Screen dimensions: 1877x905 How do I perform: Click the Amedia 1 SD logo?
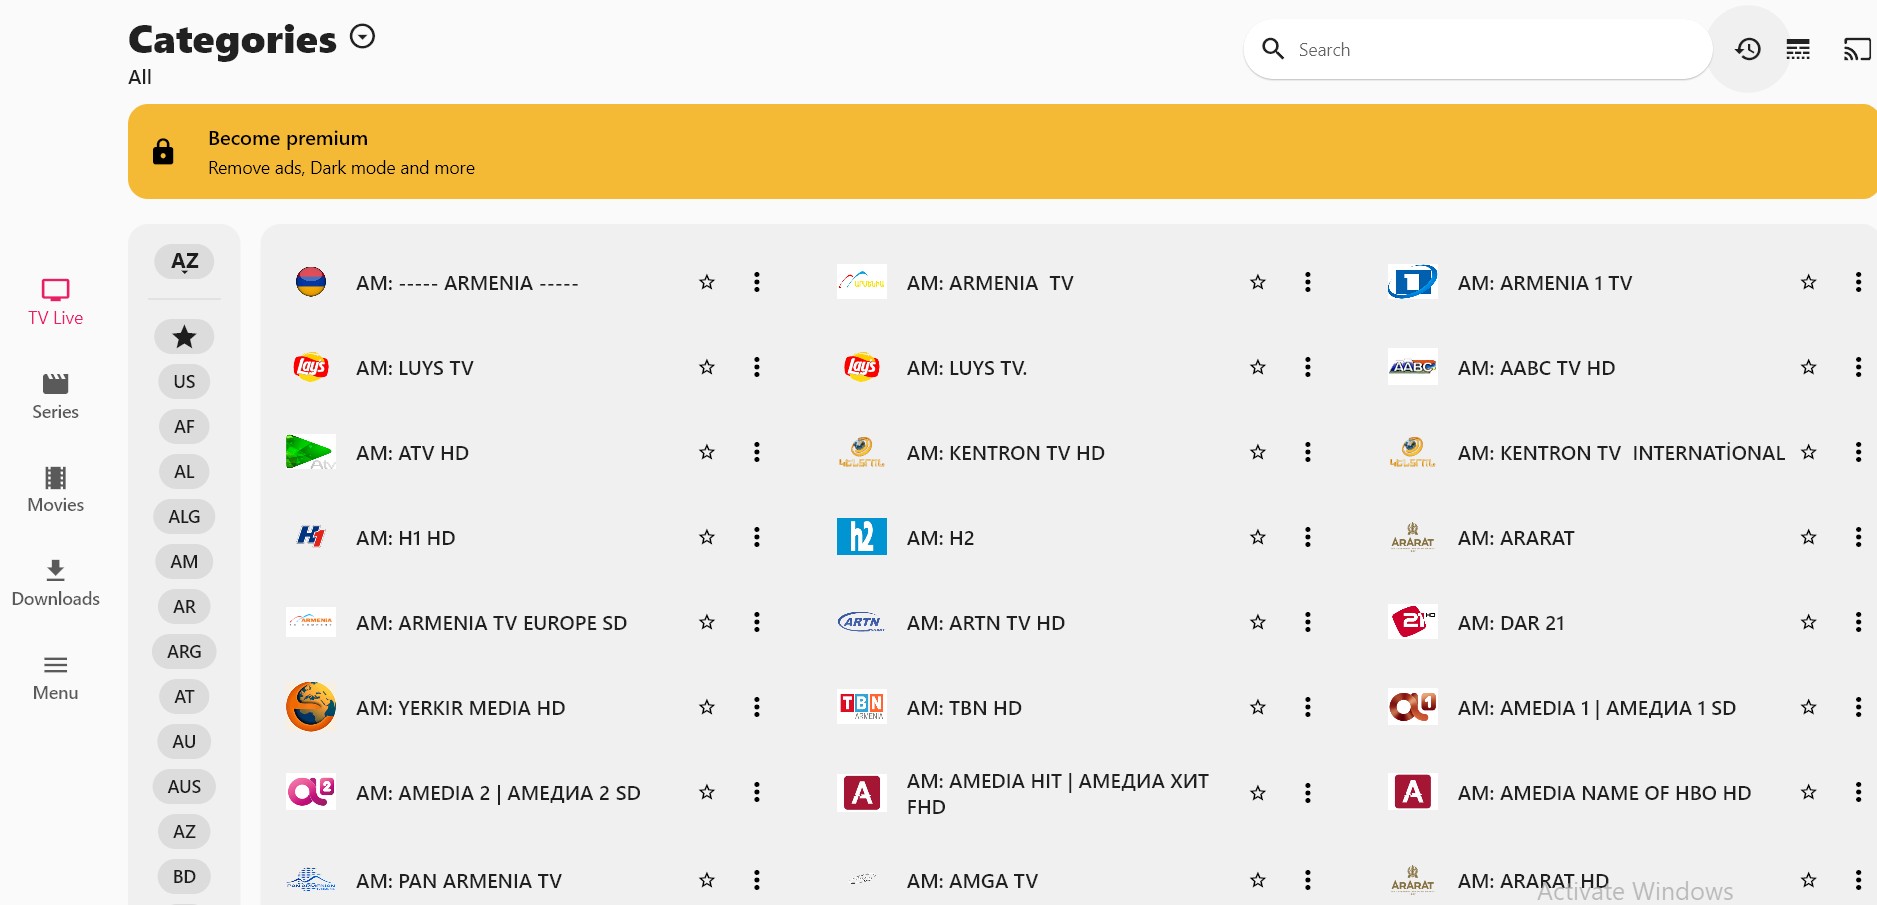click(1413, 707)
